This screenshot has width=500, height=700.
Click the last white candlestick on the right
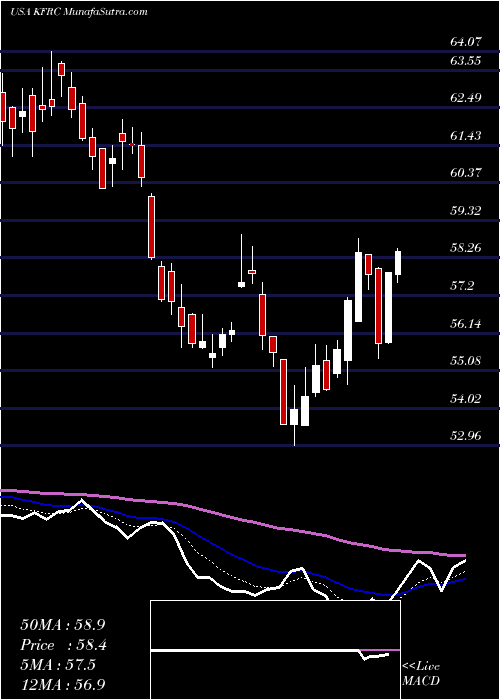point(398,265)
